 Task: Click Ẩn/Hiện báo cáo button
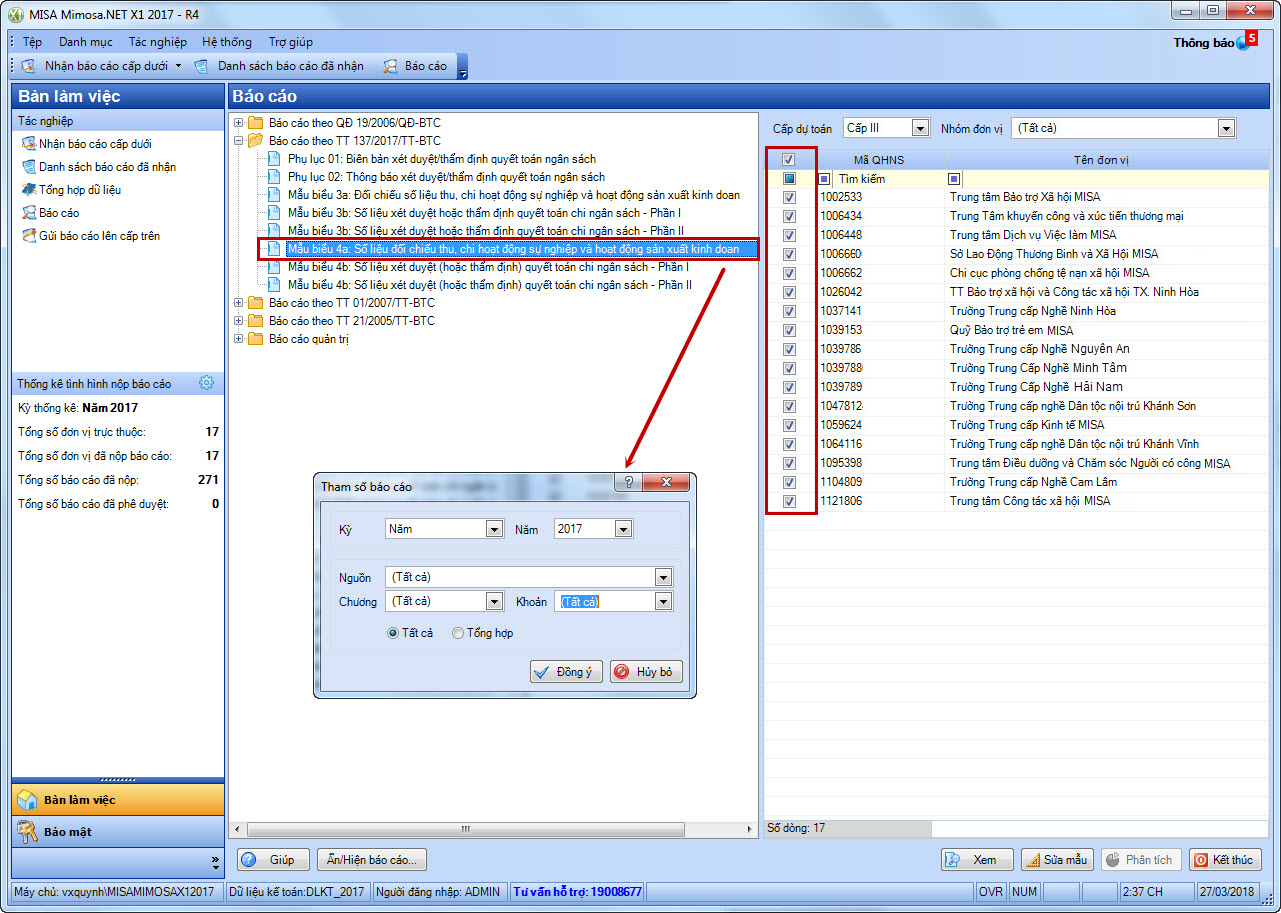click(372, 859)
